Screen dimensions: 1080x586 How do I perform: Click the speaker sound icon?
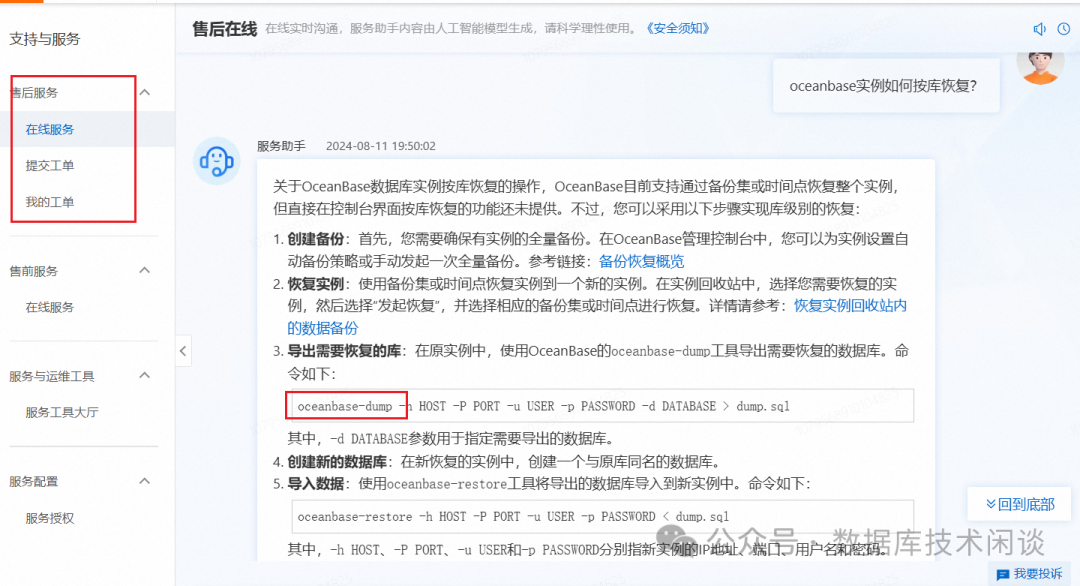[x=1039, y=29]
